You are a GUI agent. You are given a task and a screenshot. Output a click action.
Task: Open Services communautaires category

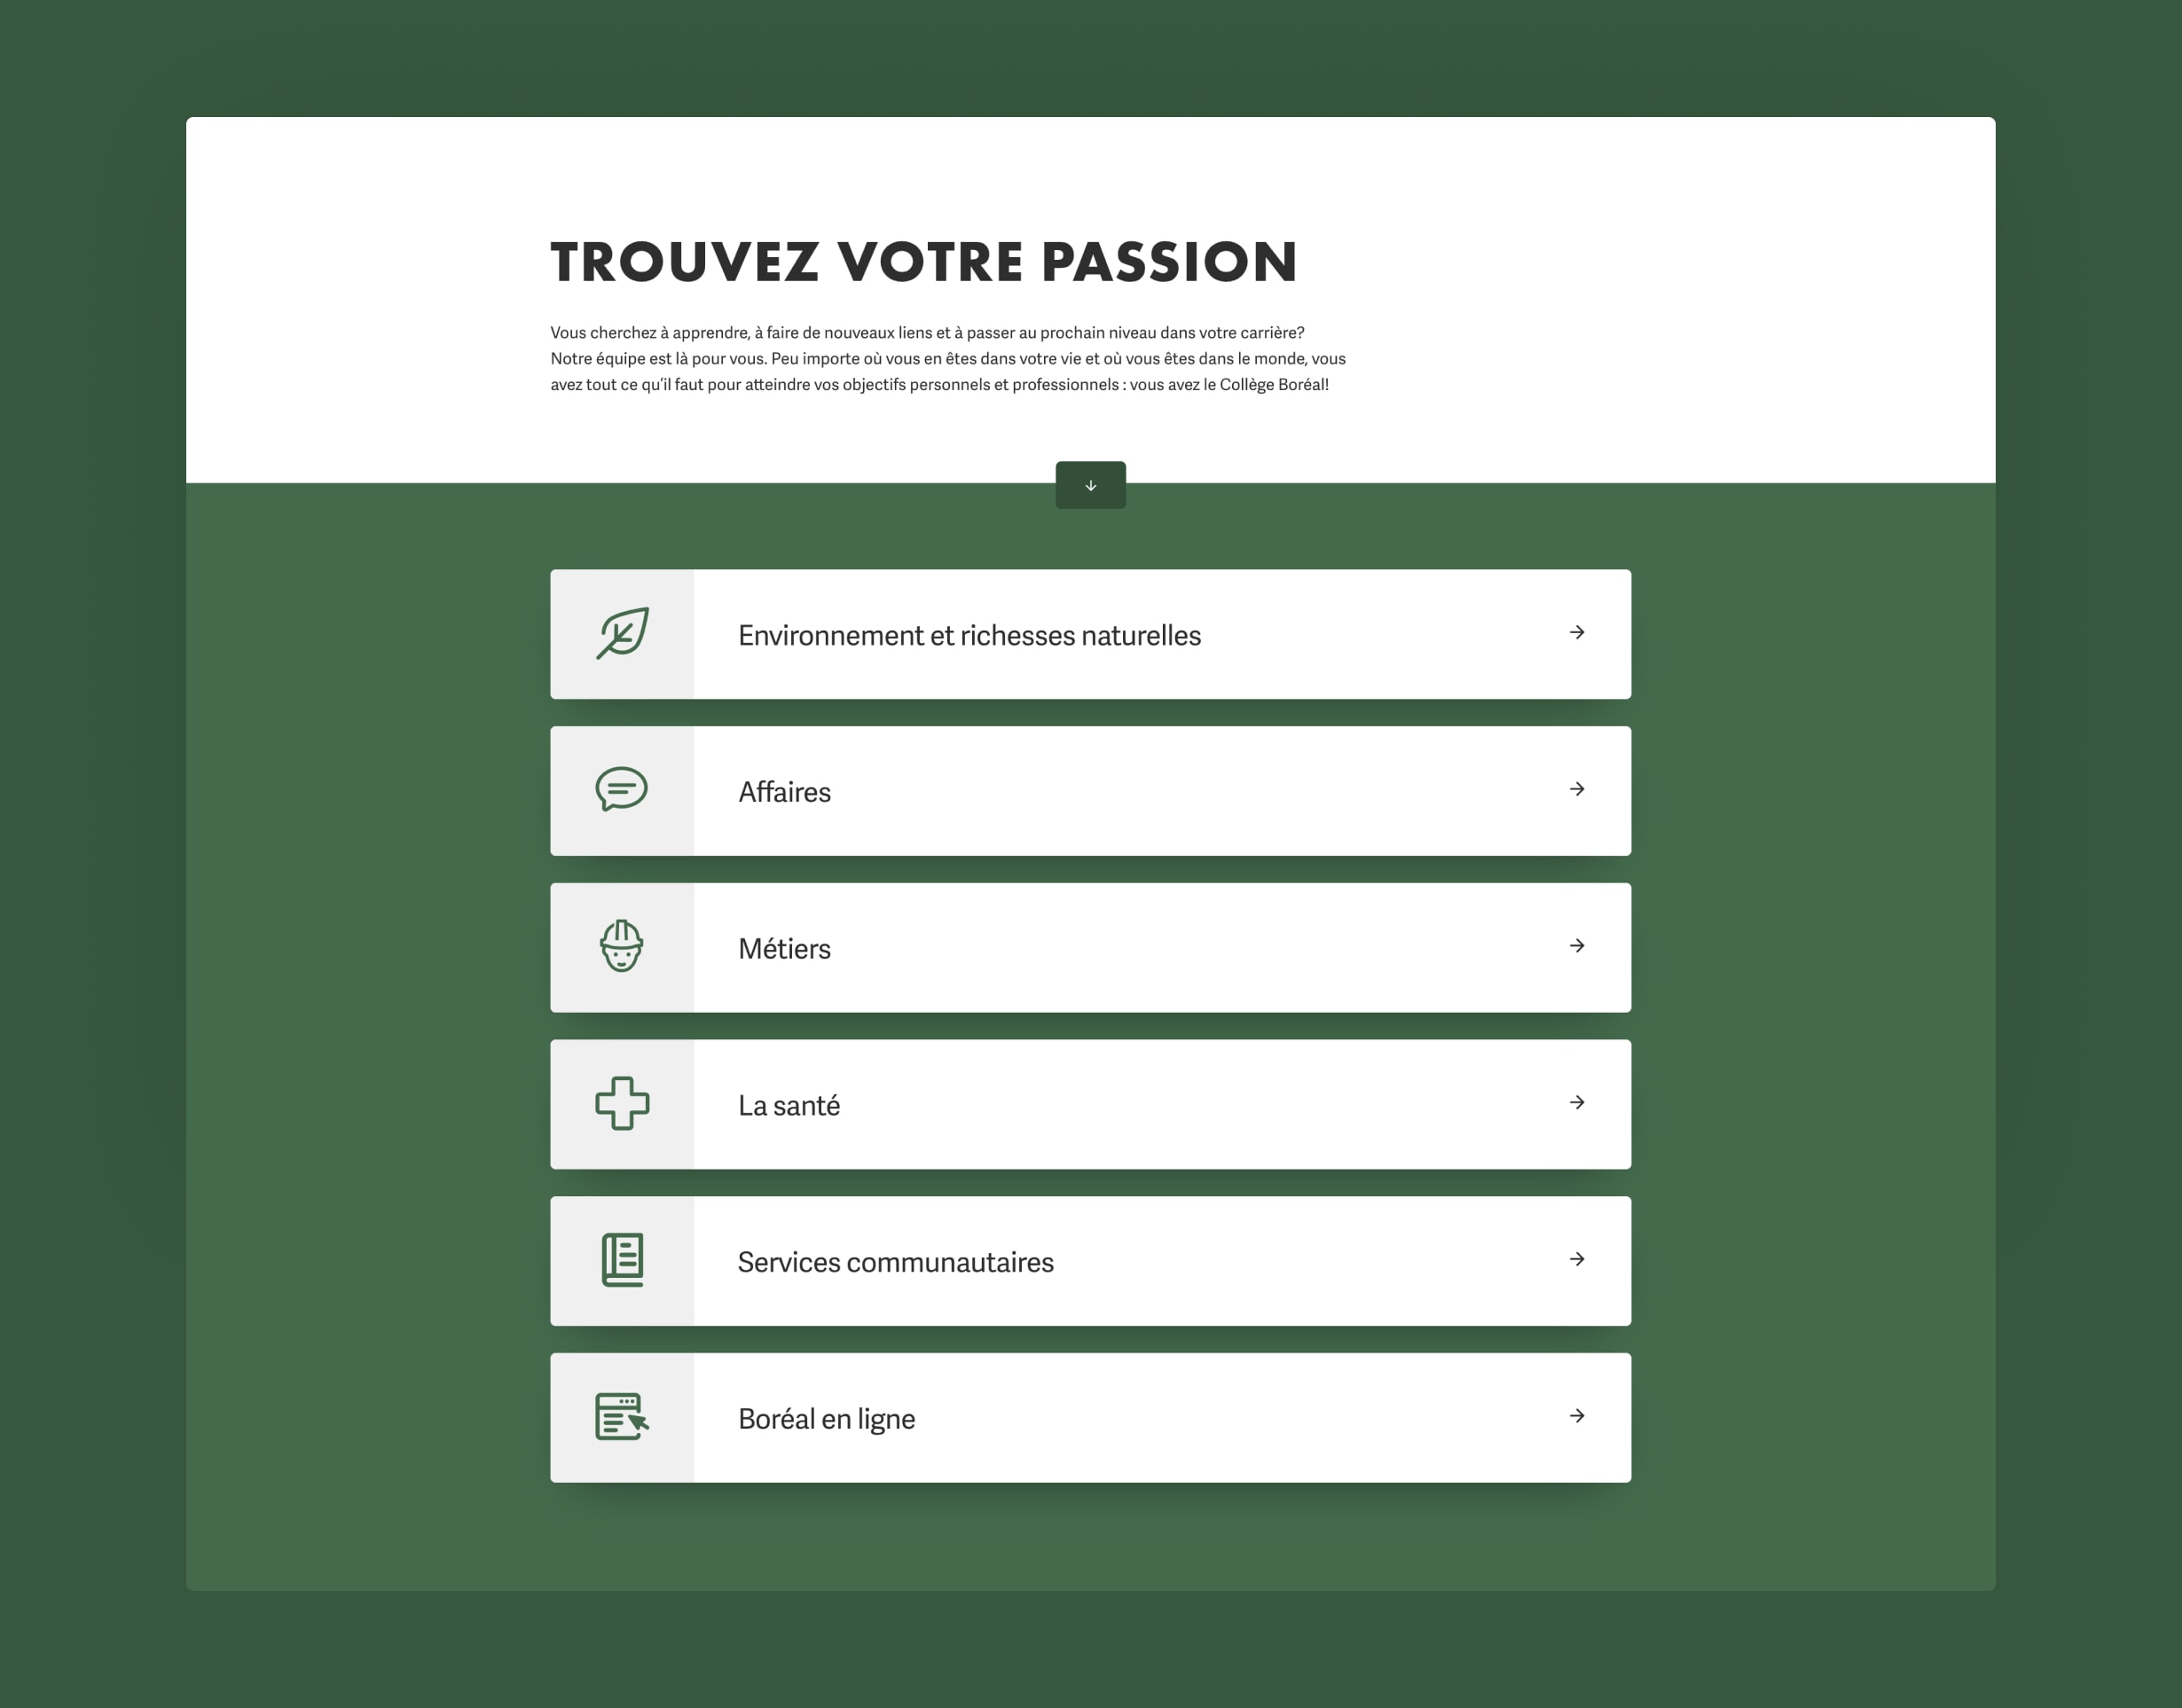(x=895, y=1262)
